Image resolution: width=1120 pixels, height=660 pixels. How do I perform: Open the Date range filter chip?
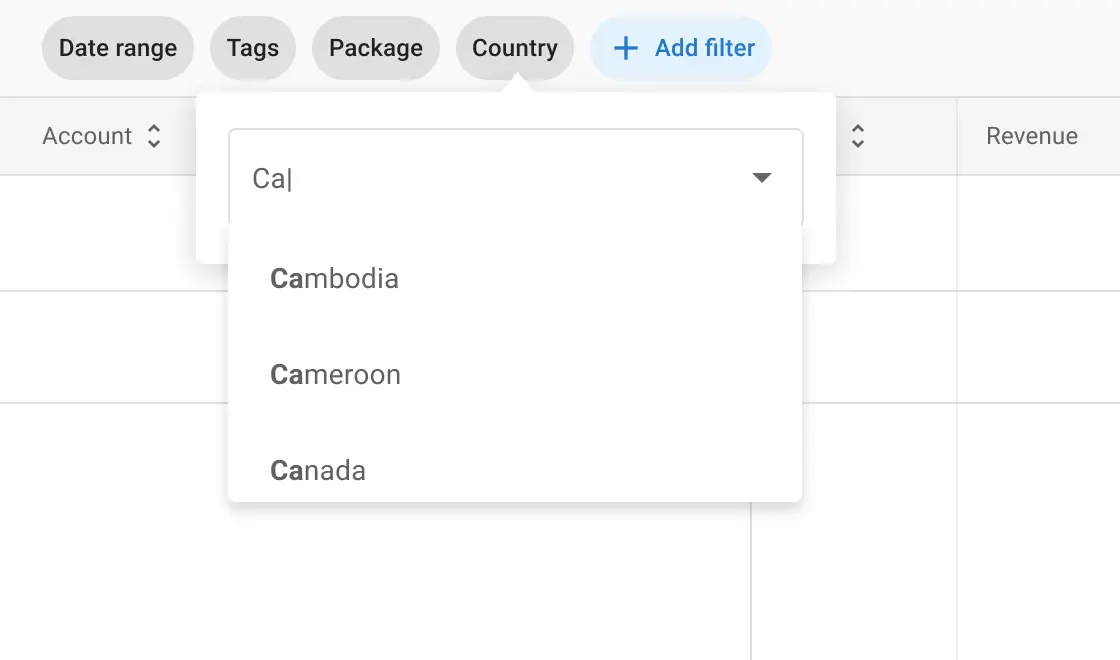(x=118, y=48)
